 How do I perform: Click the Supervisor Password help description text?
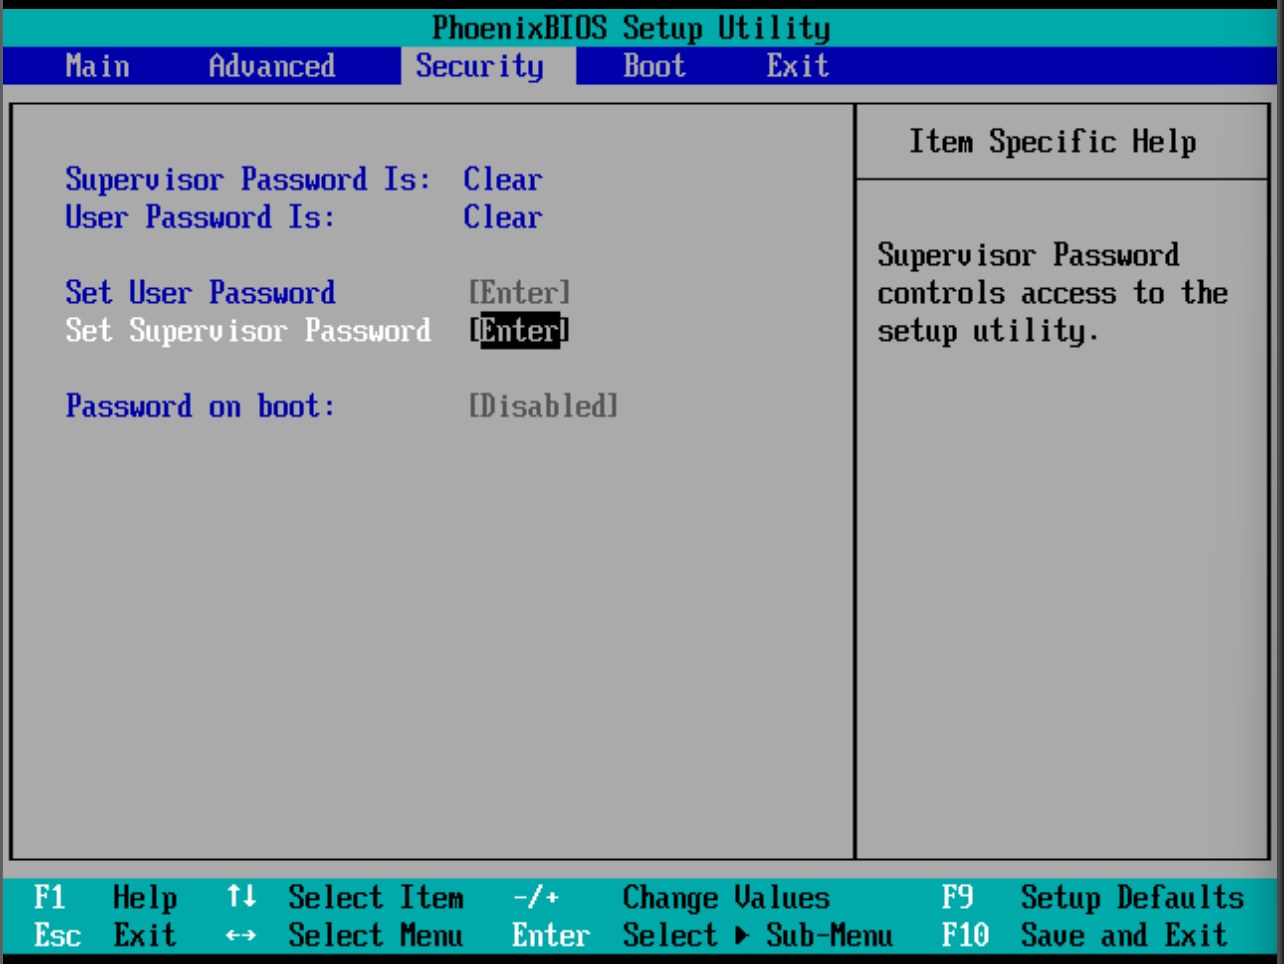(1053, 293)
